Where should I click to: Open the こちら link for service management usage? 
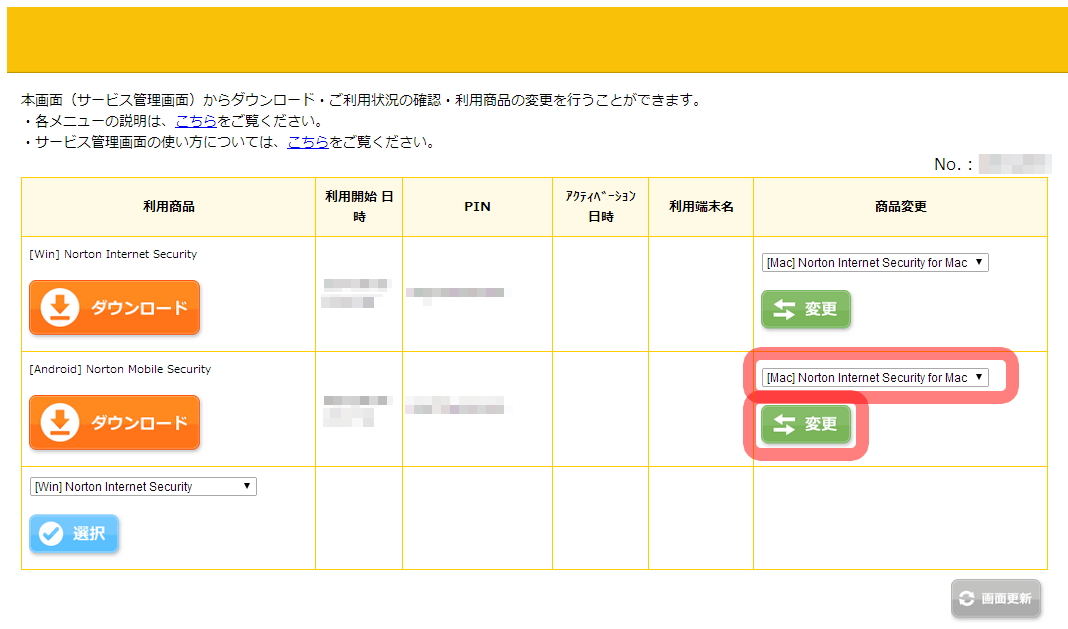308,142
